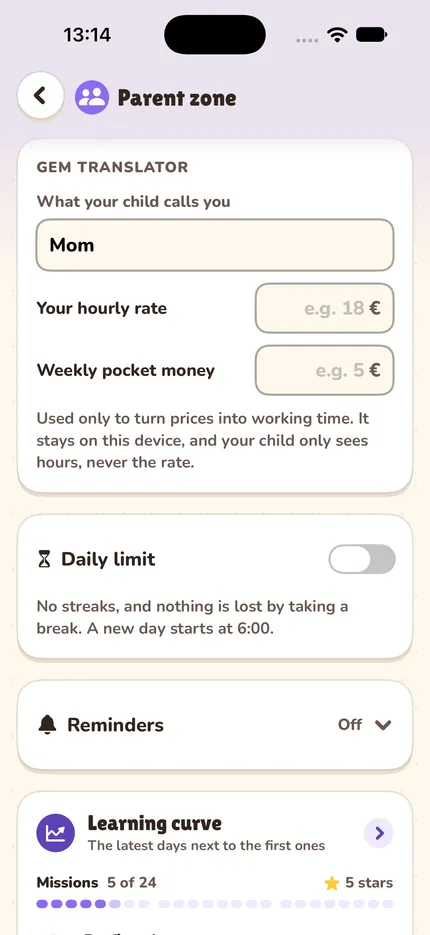Image resolution: width=430 pixels, height=935 pixels.
Task: Tap the Missions 5 of 24 label
Action: [x=97, y=883]
